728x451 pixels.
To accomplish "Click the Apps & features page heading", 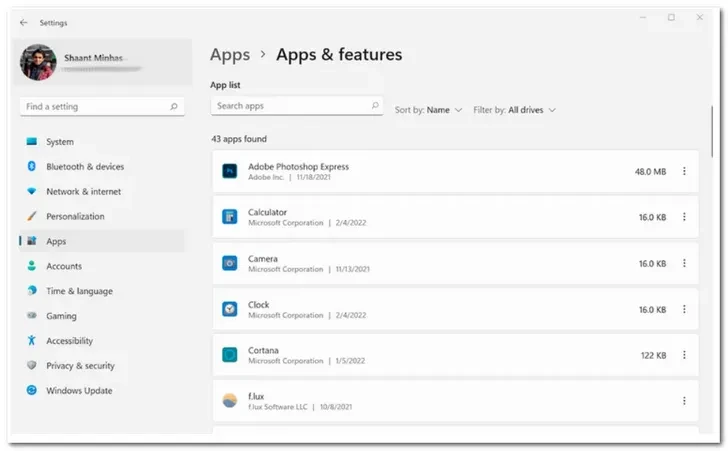I will coord(339,54).
